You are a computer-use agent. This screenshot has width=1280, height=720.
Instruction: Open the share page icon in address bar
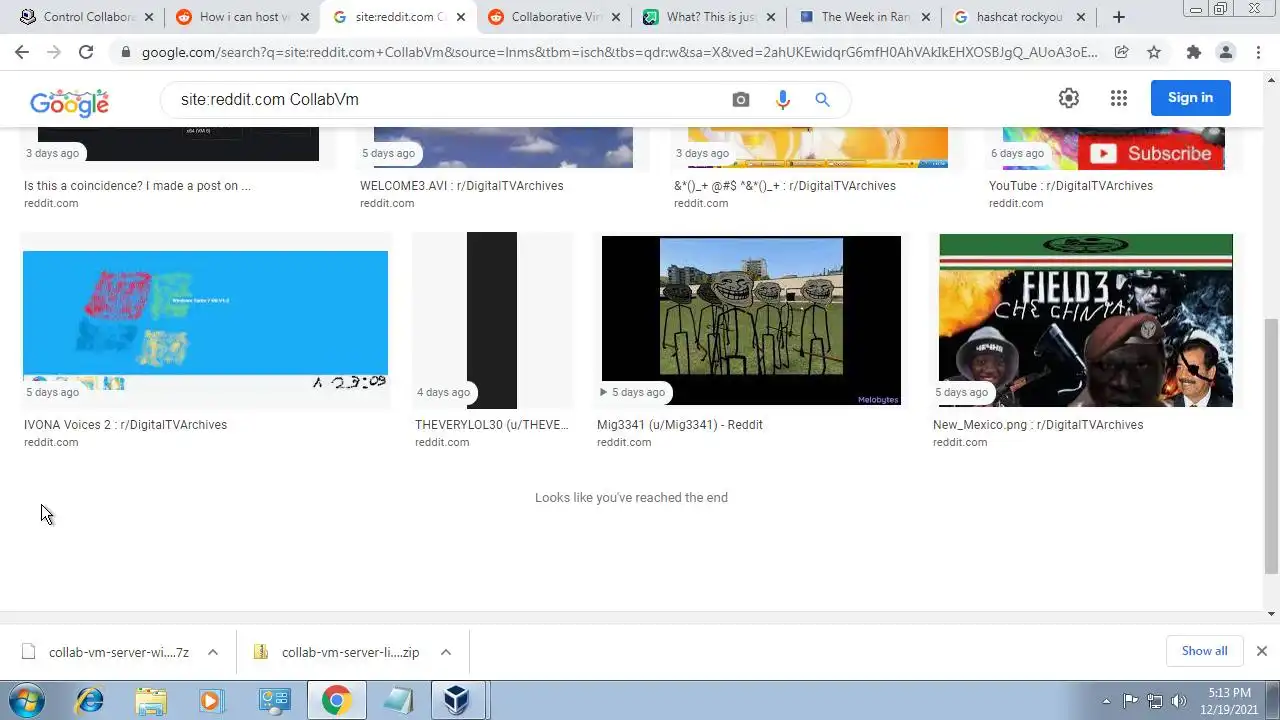tap(1121, 52)
